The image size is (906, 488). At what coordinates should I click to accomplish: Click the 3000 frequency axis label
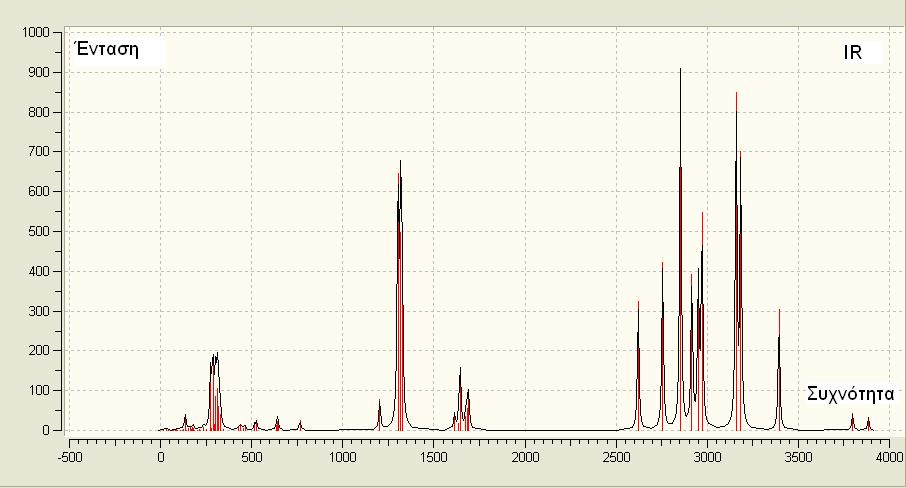[x=707, y=458]
